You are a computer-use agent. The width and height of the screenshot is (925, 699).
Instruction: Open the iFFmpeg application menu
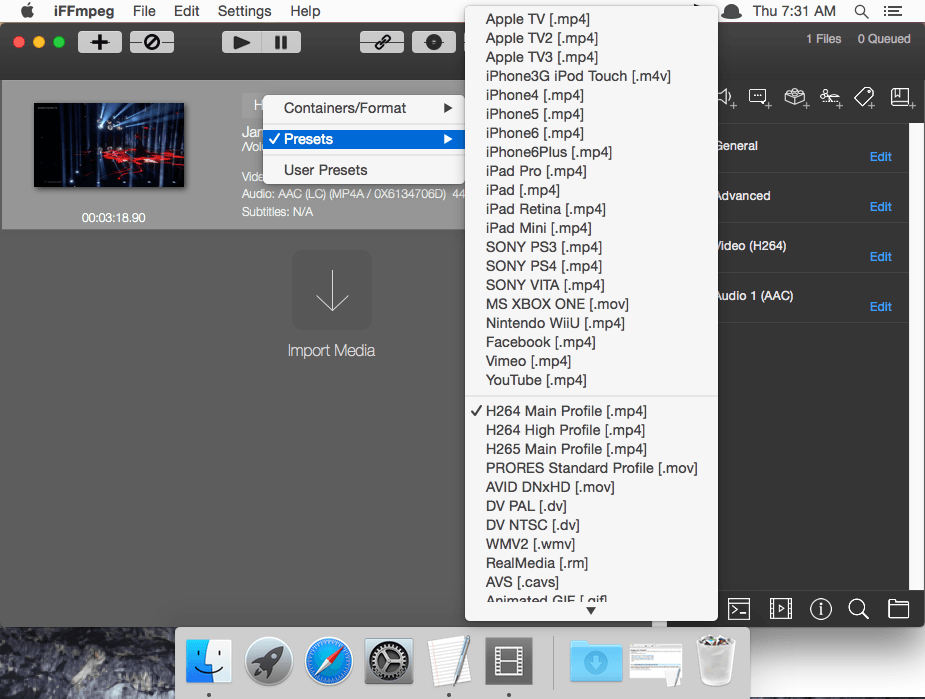(x=84, y=11)
